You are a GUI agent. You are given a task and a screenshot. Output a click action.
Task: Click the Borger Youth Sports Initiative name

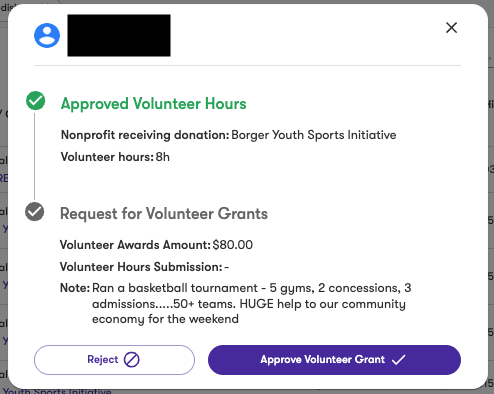[314, 135]
